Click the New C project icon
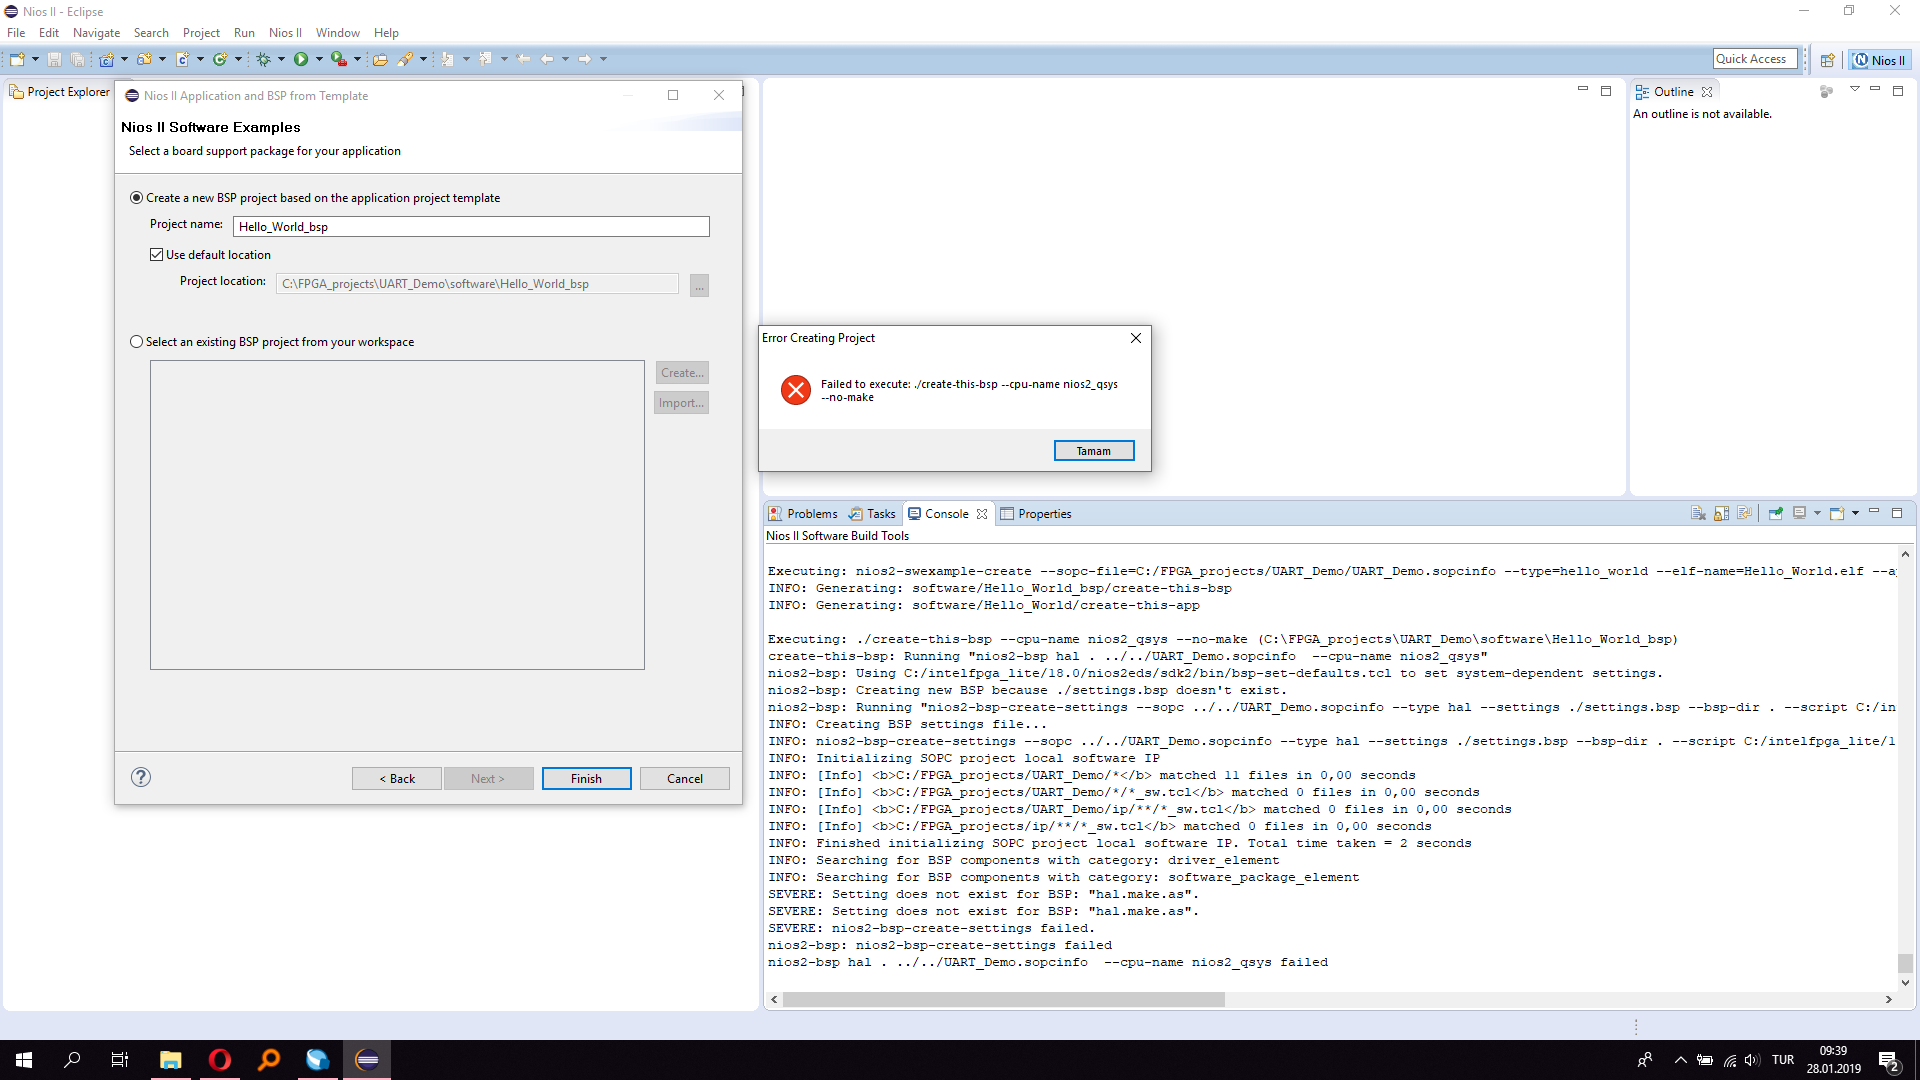1920x1080 pixels. pyautogui.click(x=106, y=59)
